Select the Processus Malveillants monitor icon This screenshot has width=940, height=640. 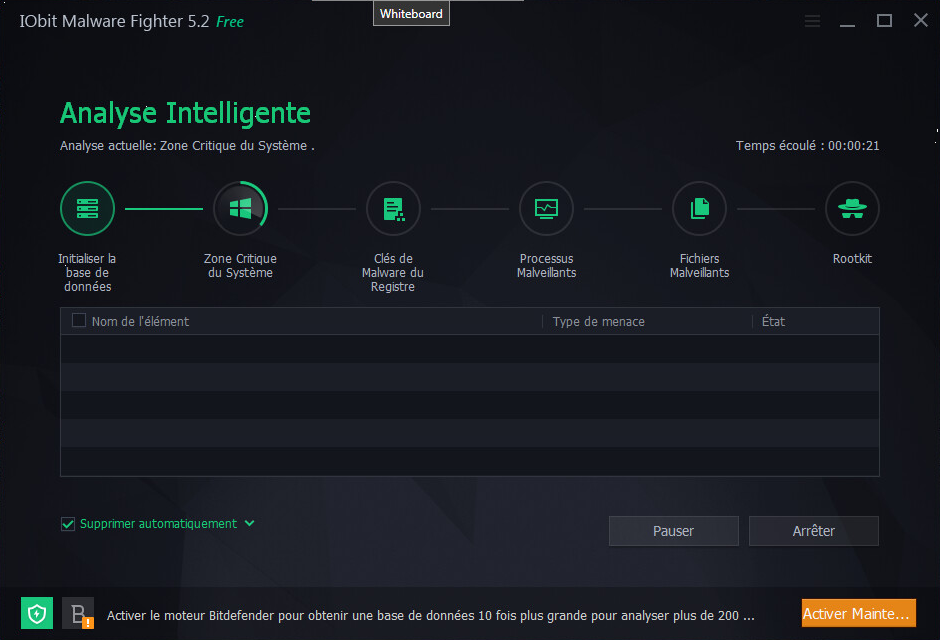(x=546, y=209)
